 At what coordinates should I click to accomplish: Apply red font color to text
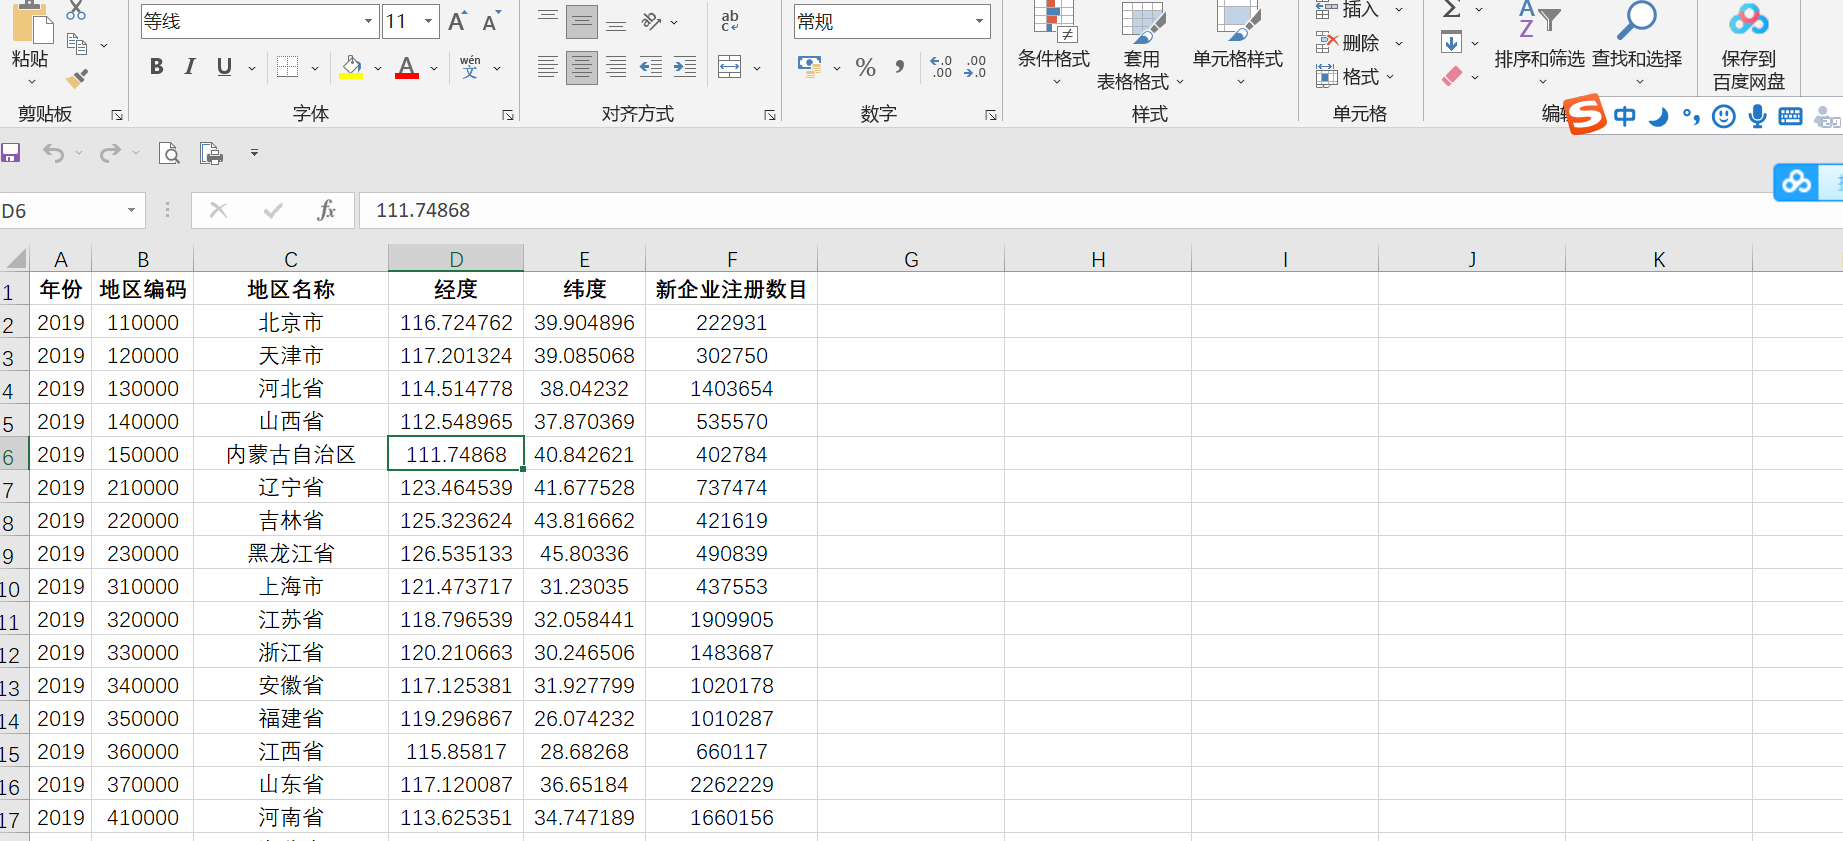coord(407,67)
